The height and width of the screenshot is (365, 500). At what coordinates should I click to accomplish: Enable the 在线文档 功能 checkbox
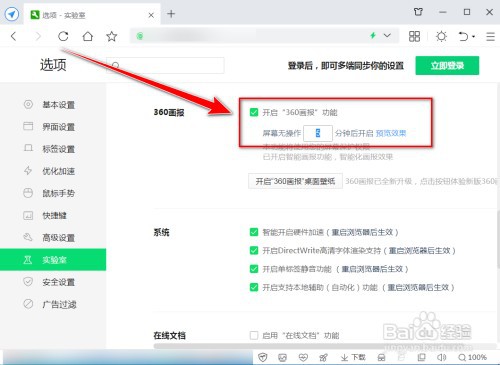coord(254,335)
